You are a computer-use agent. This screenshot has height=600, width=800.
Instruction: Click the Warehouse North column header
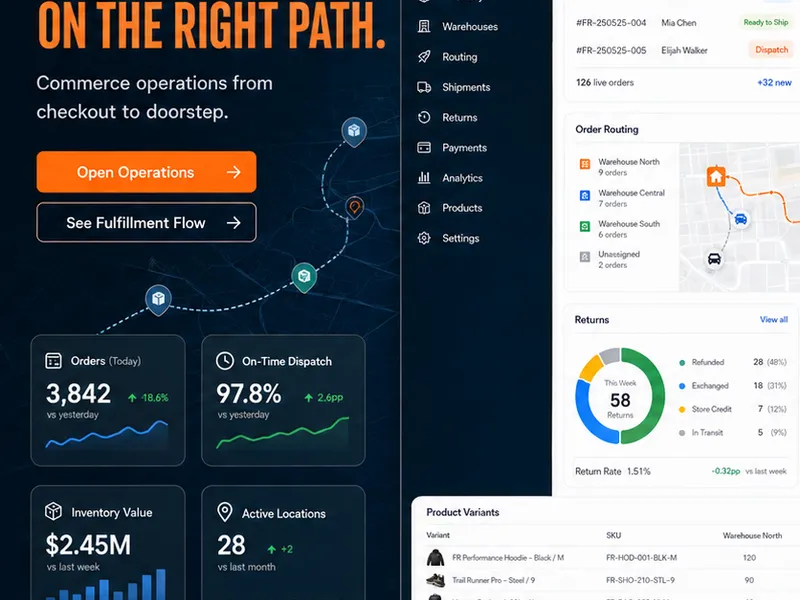752,535
